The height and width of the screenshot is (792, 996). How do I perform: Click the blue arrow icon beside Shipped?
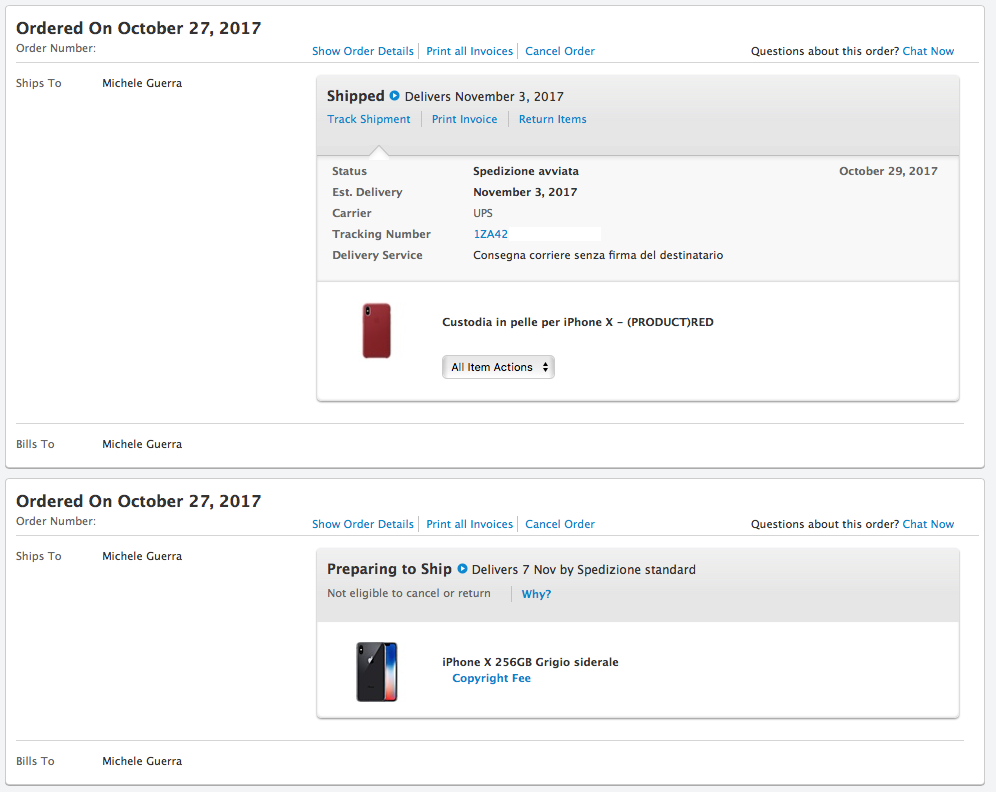point(394,96)
